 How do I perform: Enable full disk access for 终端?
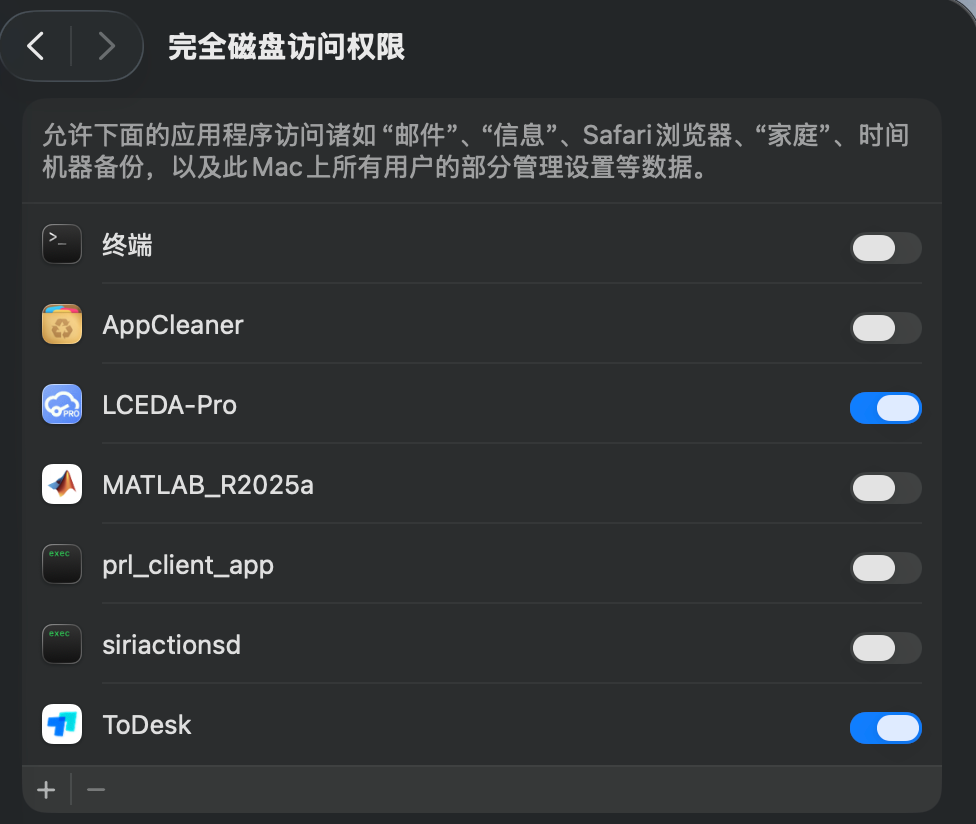point(885,248)
